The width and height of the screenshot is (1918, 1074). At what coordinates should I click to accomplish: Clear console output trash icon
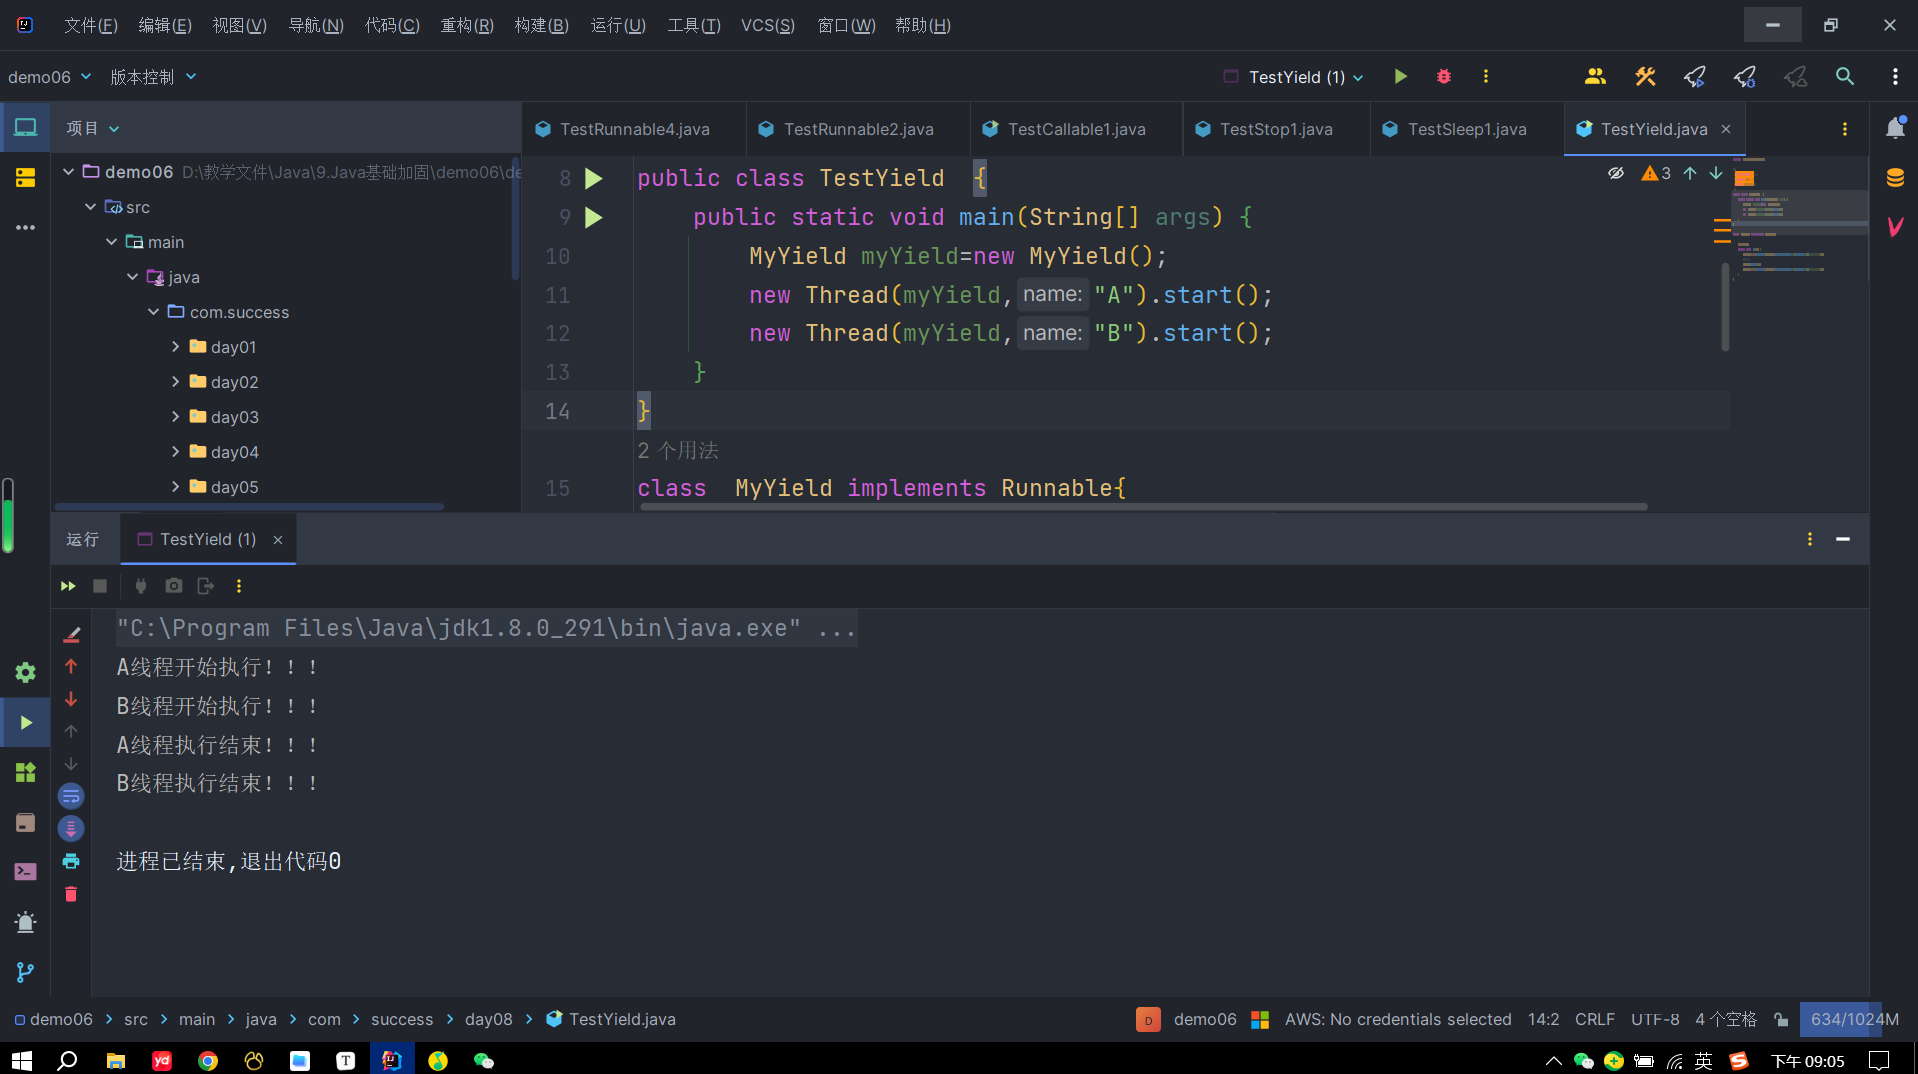tap(71, 894)
